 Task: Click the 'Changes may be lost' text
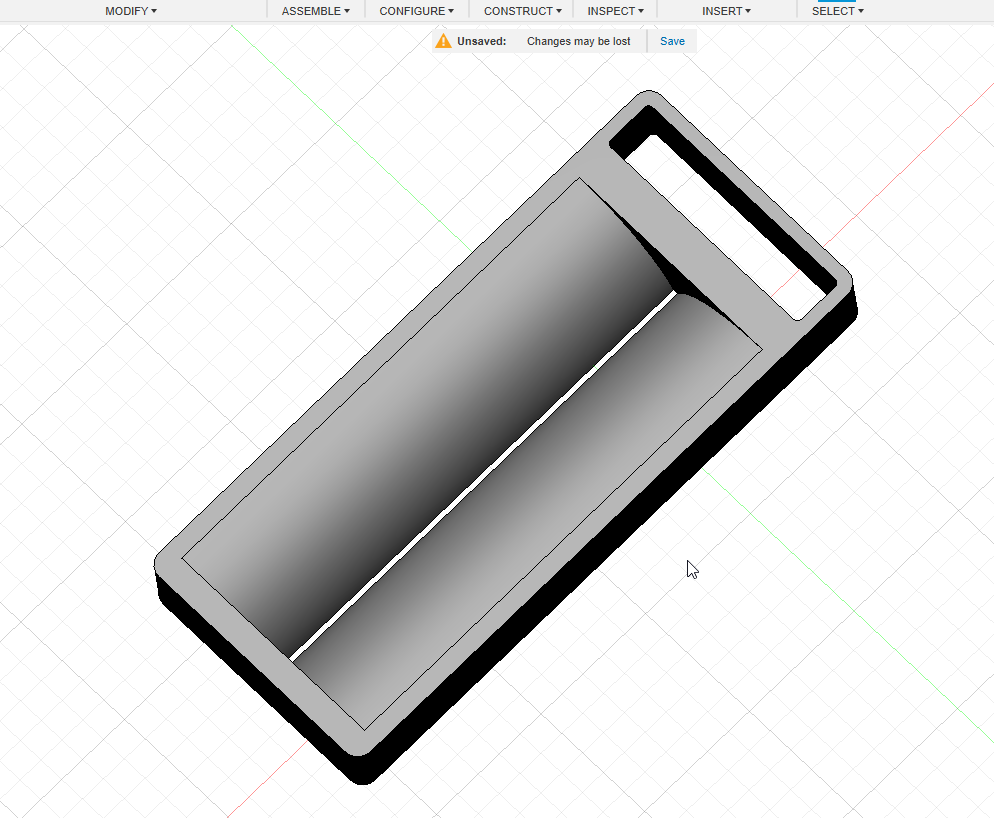(x=578, y=41)
